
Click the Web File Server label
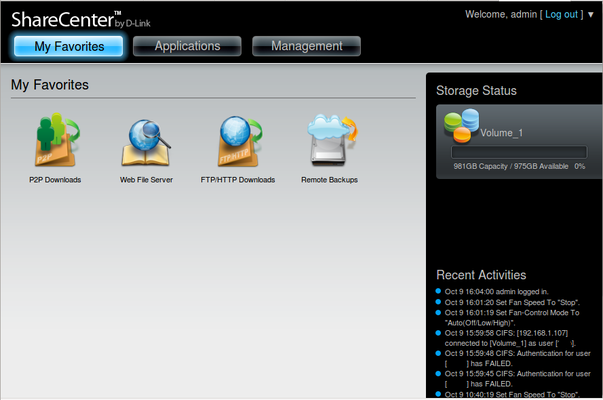[146, 180]
